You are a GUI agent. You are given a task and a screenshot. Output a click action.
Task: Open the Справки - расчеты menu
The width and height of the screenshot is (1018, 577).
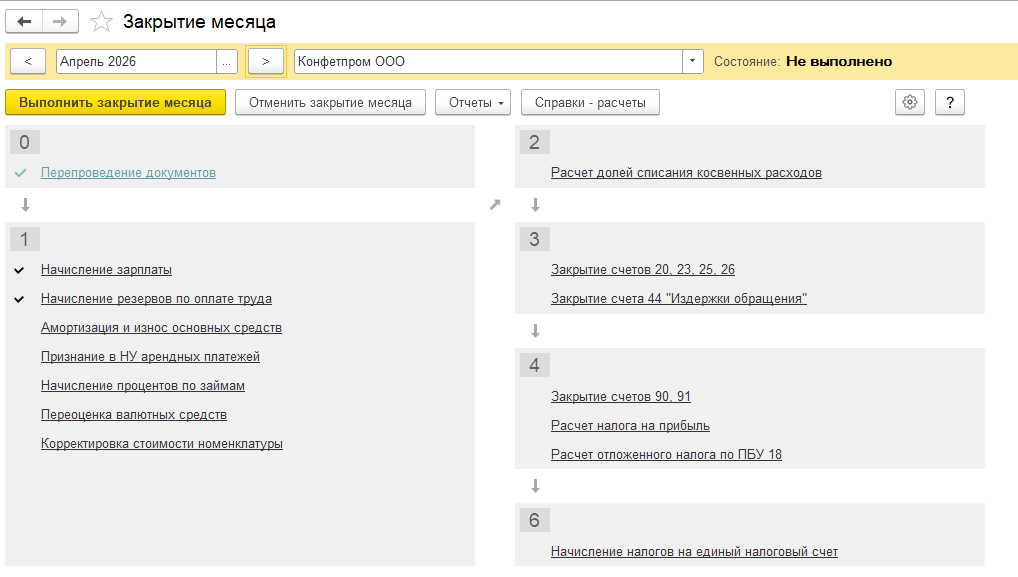point(590,102)
